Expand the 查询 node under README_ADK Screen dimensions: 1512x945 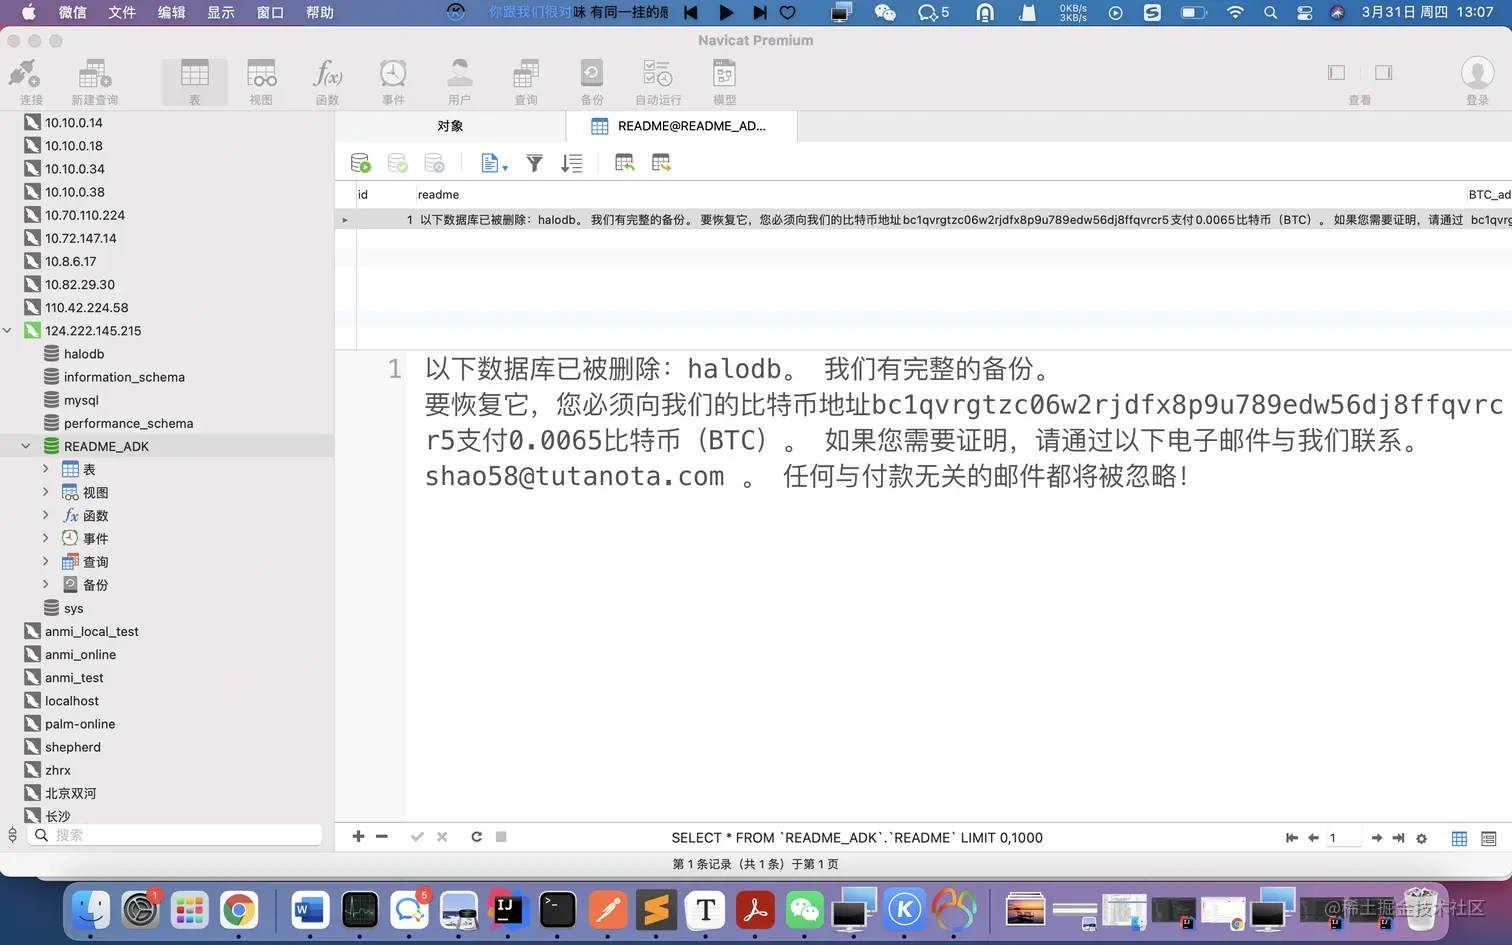pyautogui.click(x=45, y=561)
